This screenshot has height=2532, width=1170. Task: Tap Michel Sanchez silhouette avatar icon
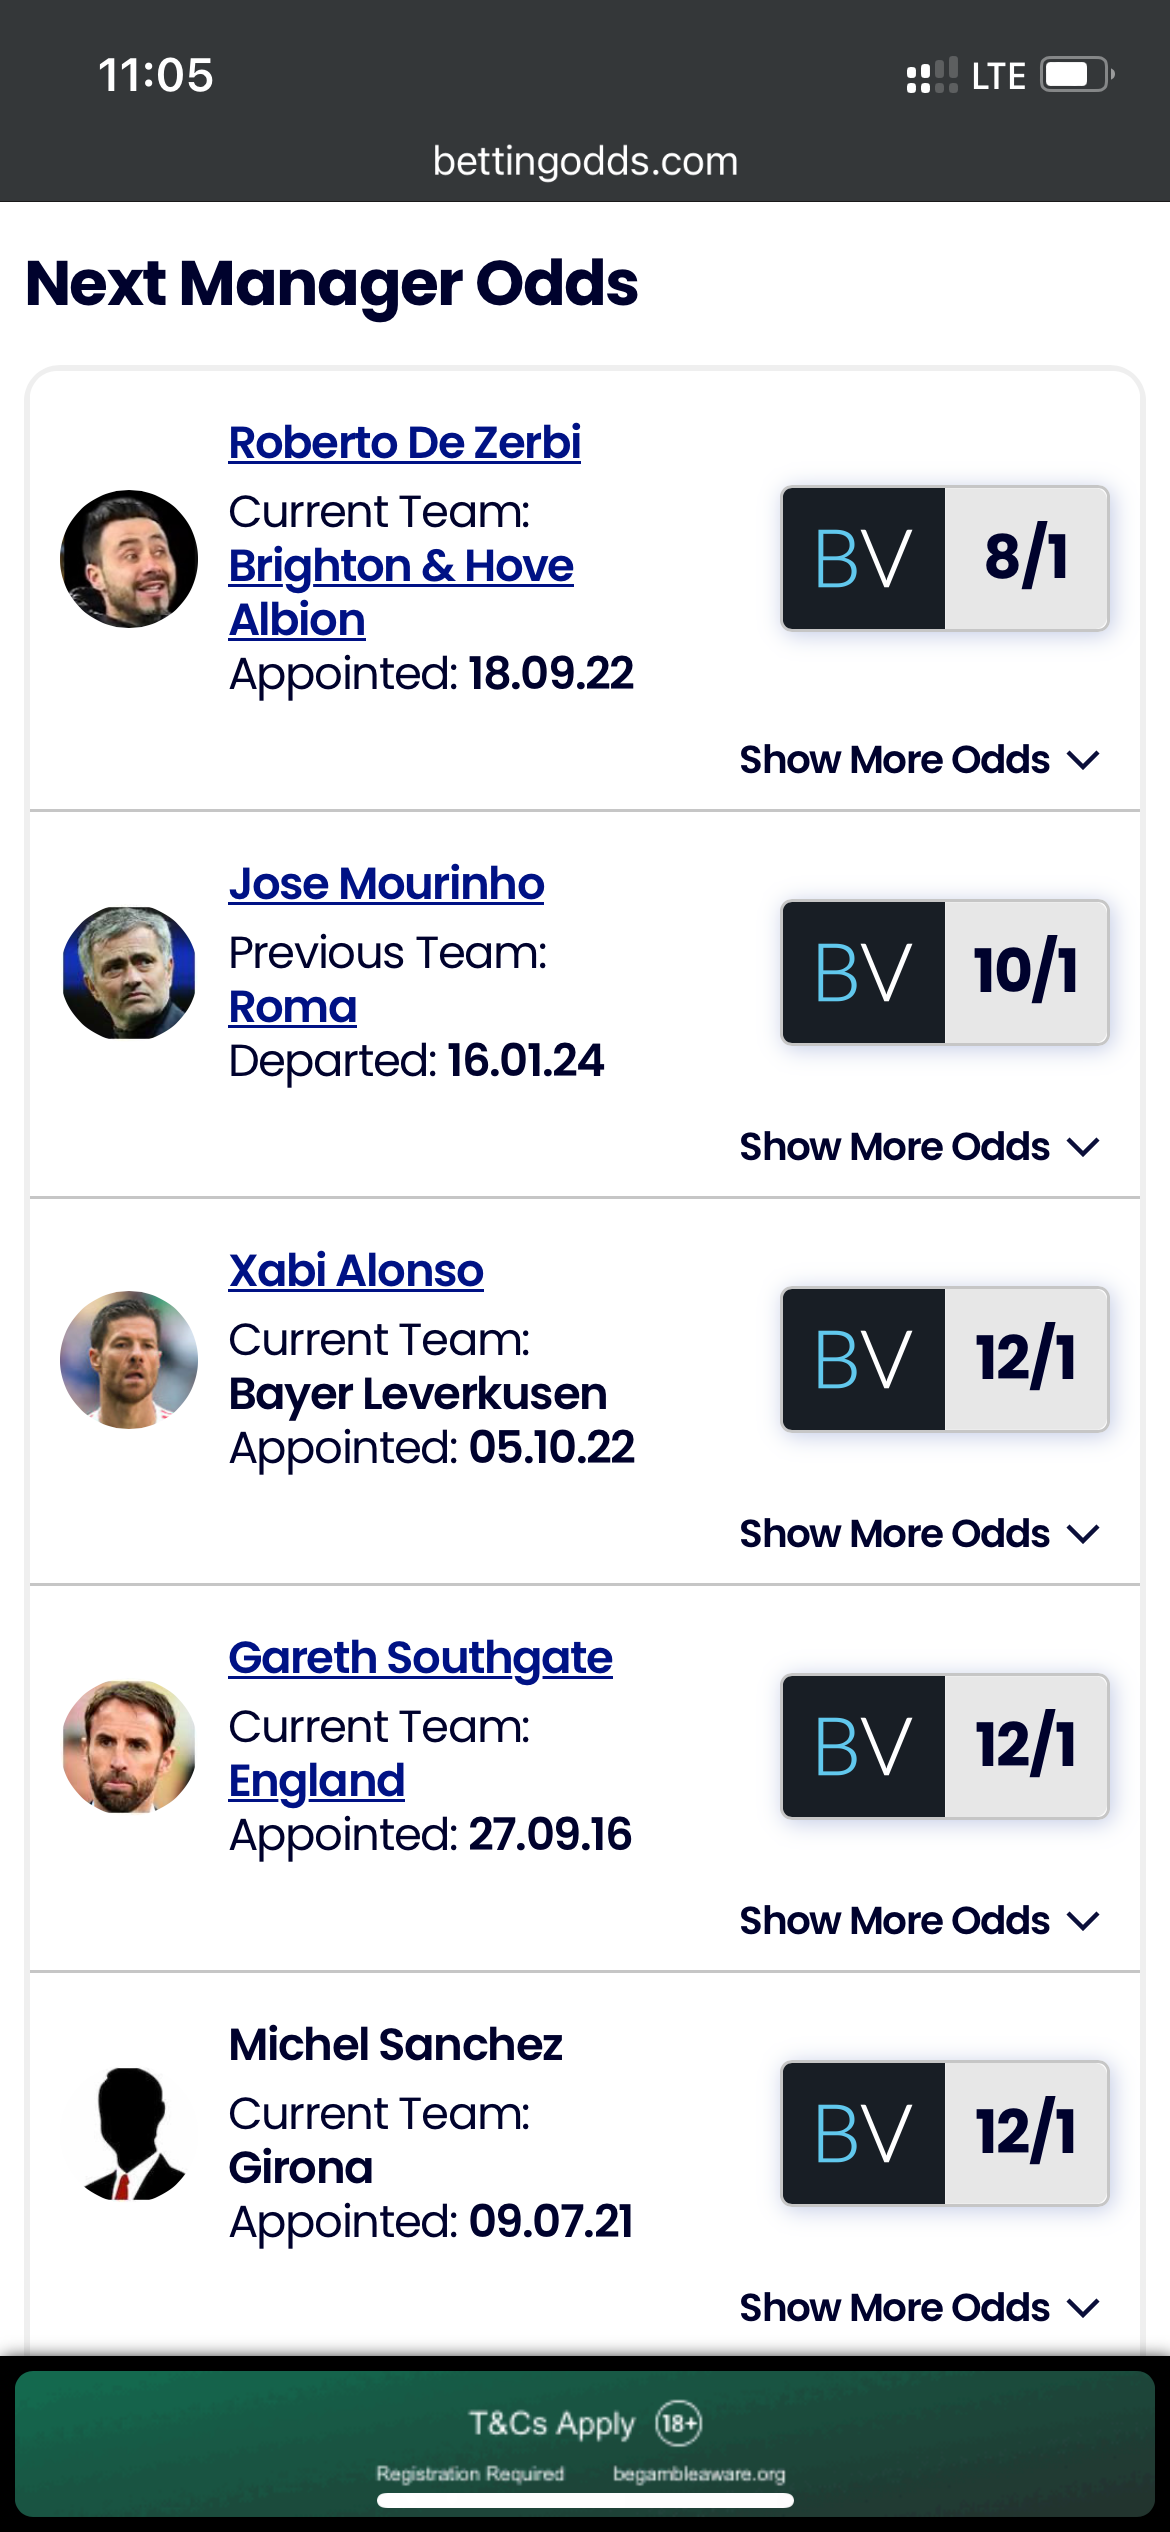tap(129, 2134)
